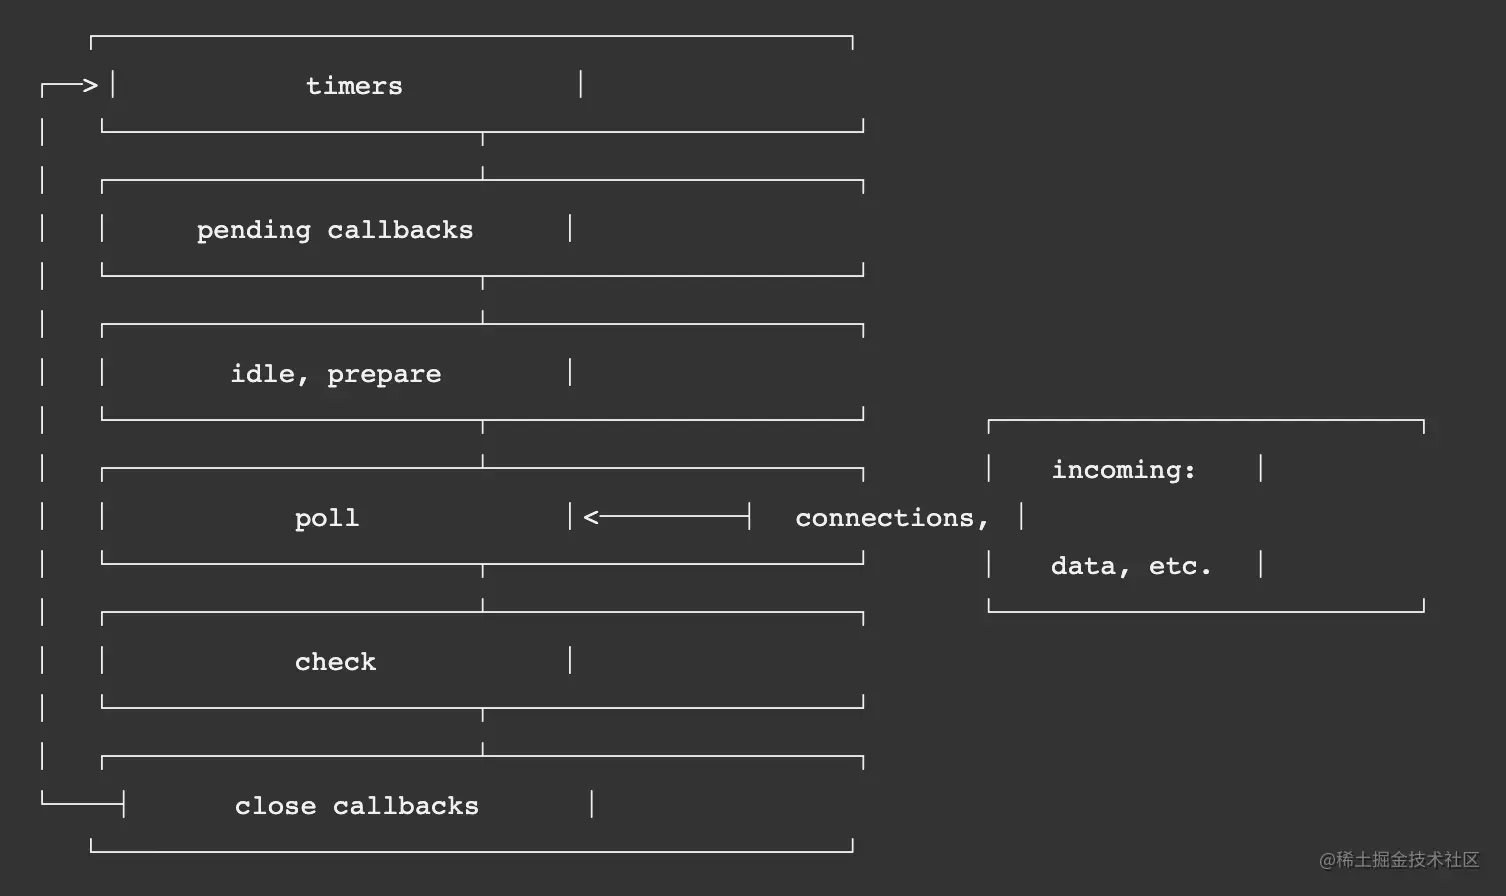This screenshot has height=896, width=1506.
Task: Click the connector between check and close callbacks
Action: [x=483, y=732]
